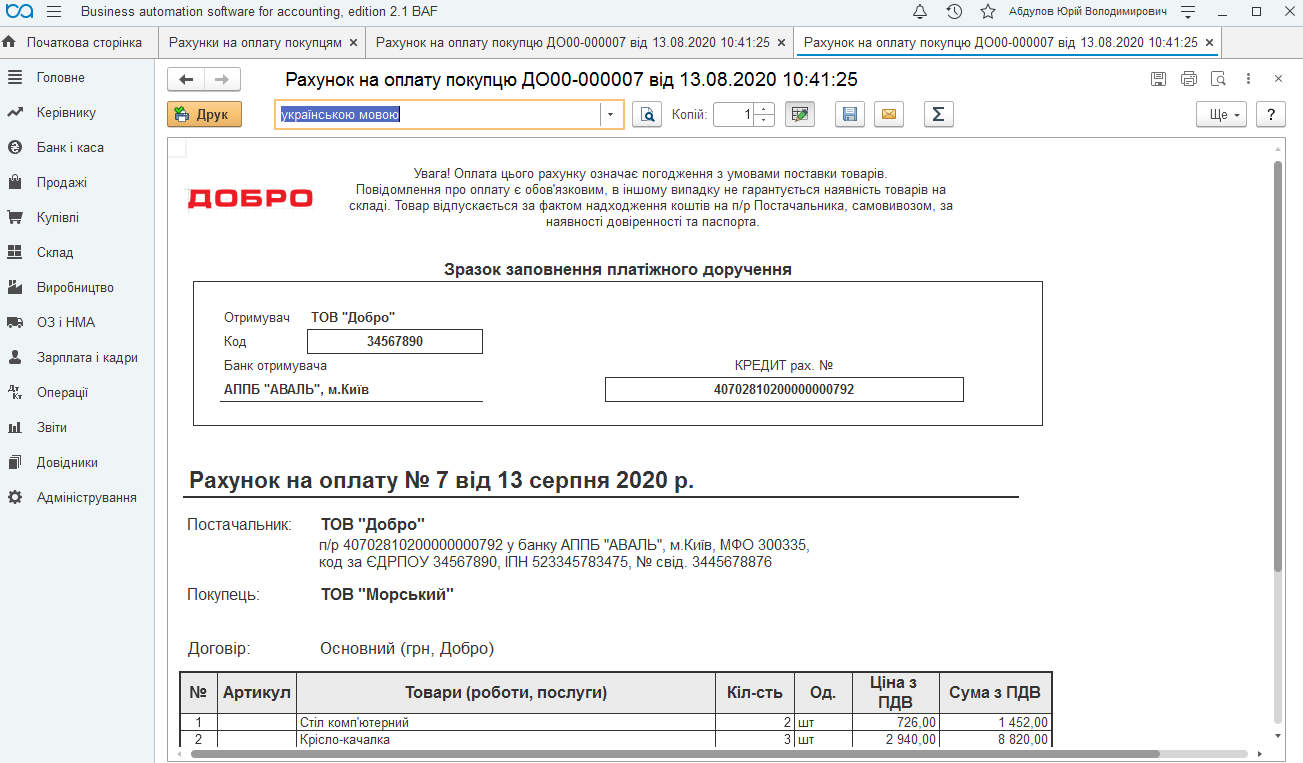Toggle the edit mode icon beside Копій
The width and height of the screenshot is (1303, 763).
pos(800,114)
